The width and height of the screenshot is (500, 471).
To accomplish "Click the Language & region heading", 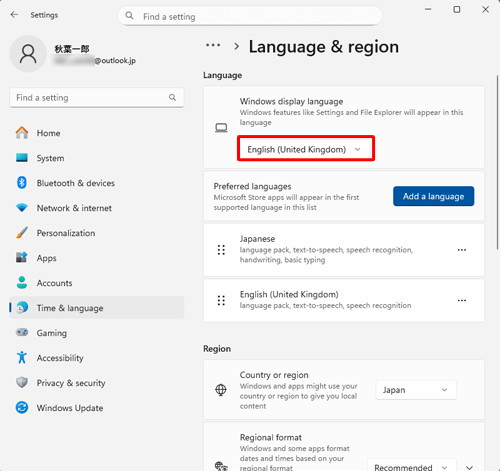I will [x=324, y=47].
